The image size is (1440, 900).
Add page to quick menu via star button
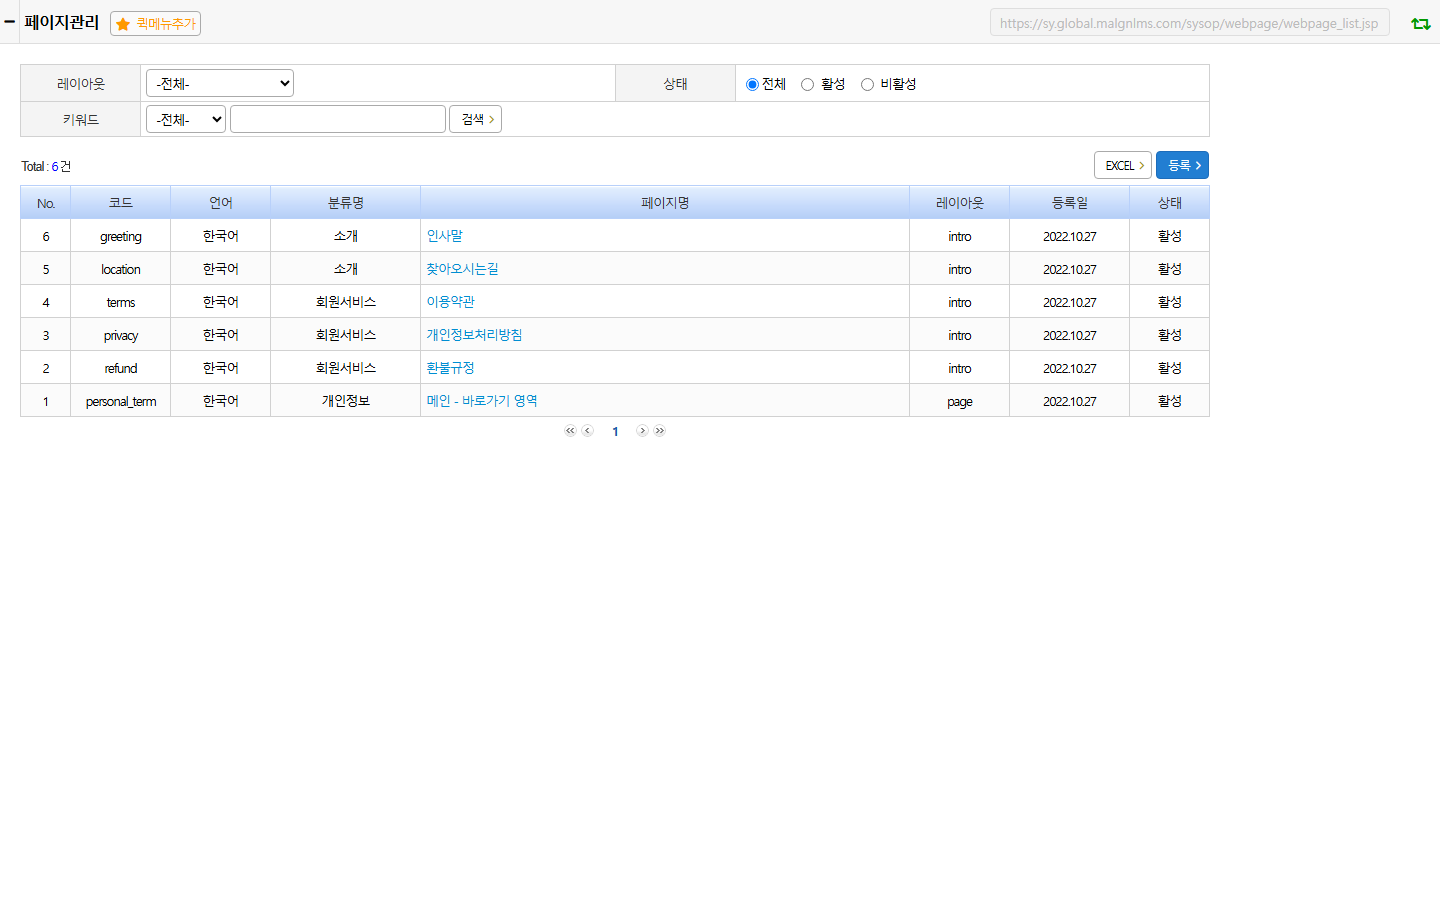point(155,23)
